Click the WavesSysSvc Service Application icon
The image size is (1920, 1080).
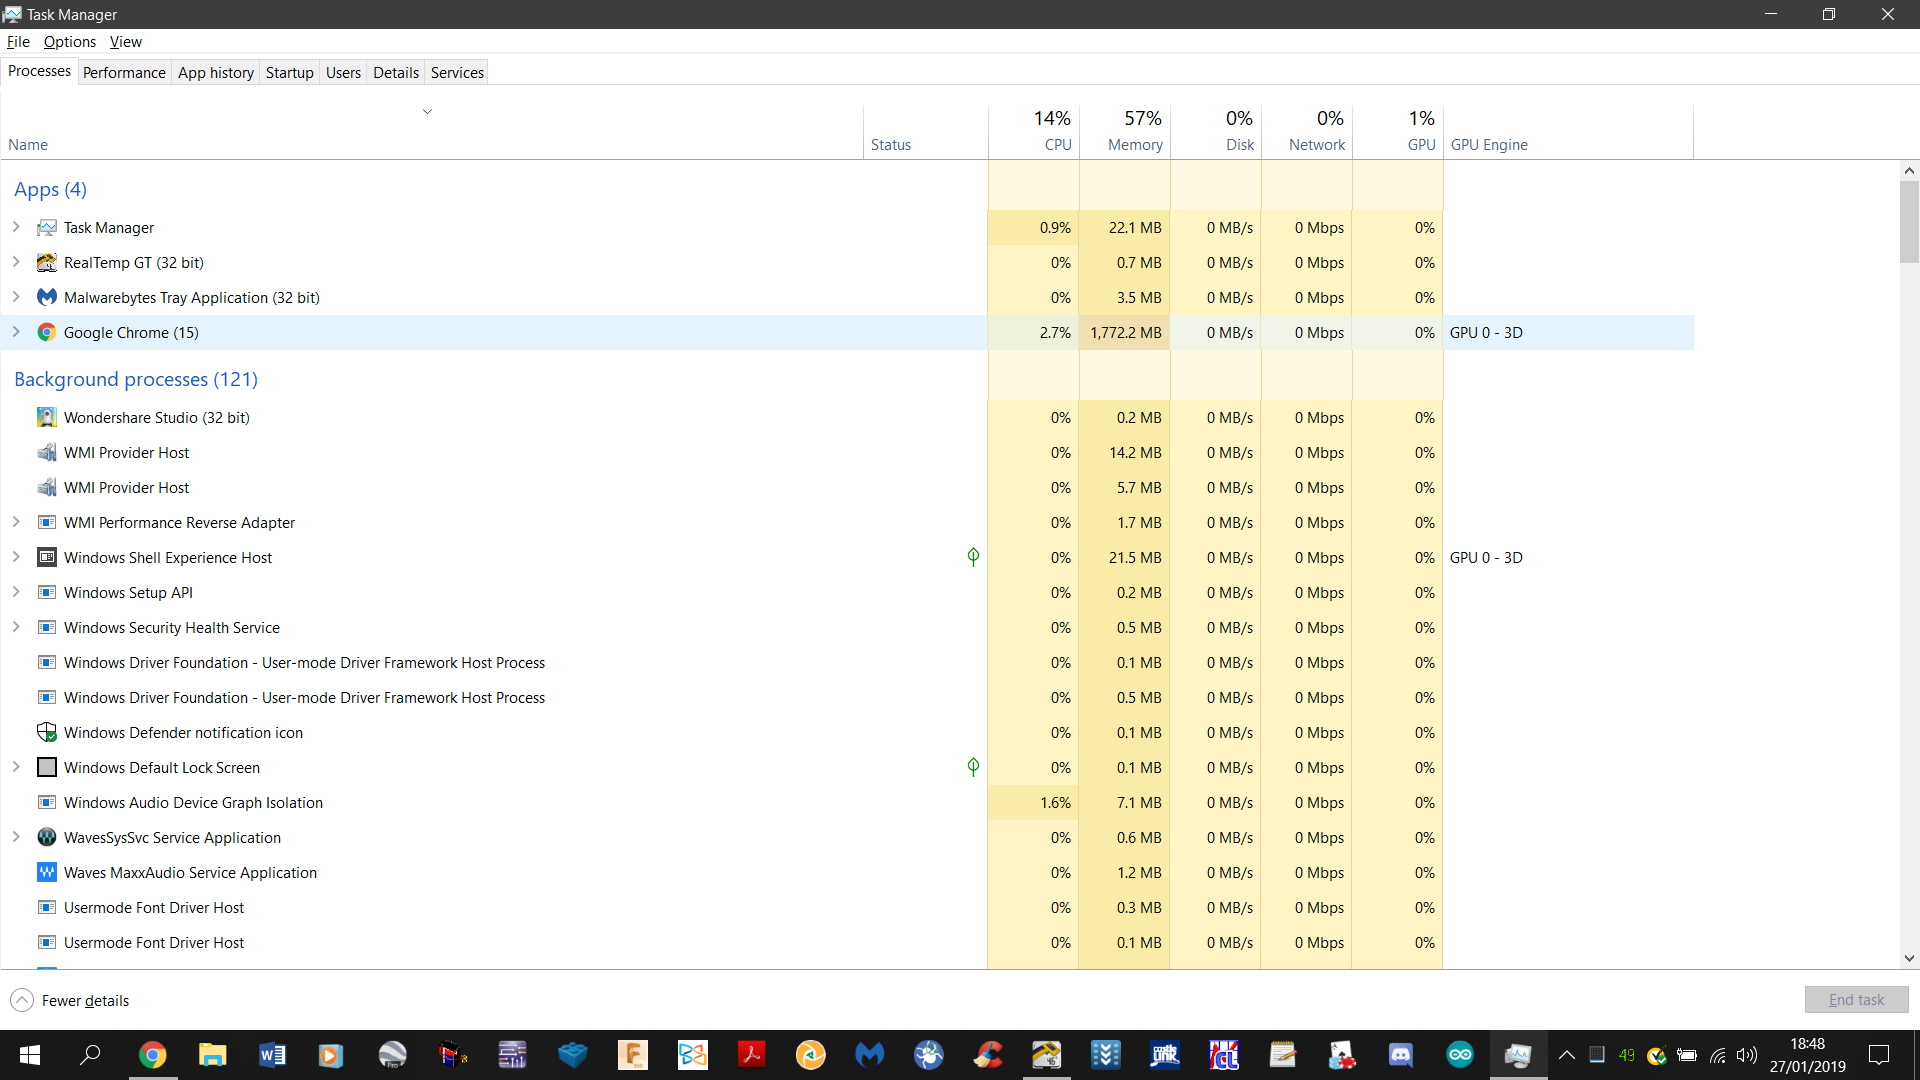click(46, 838)
